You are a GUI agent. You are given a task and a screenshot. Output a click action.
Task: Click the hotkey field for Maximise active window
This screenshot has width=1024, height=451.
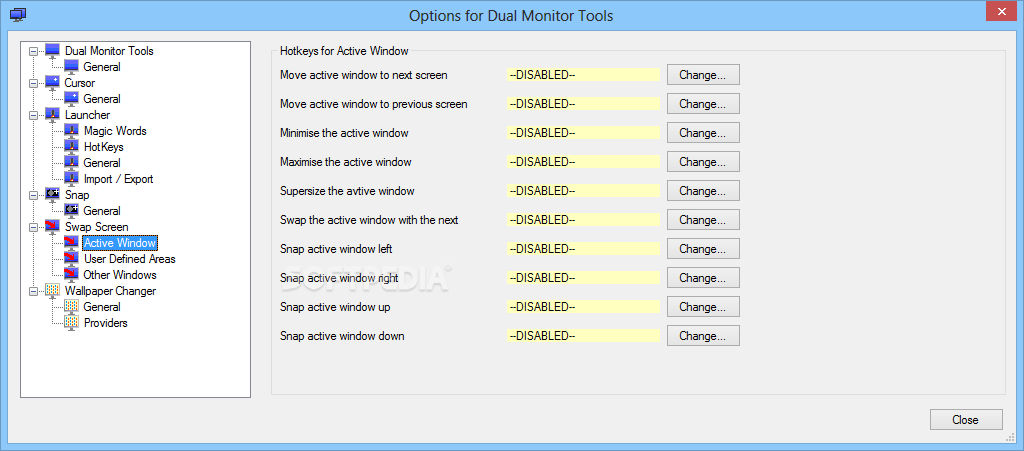583,162
